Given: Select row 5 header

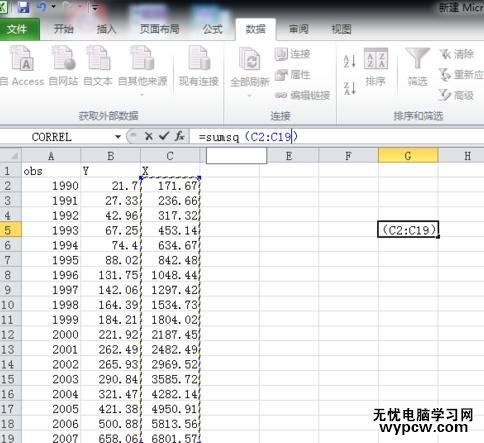Looking at the screenshot, I should (11, 230).
